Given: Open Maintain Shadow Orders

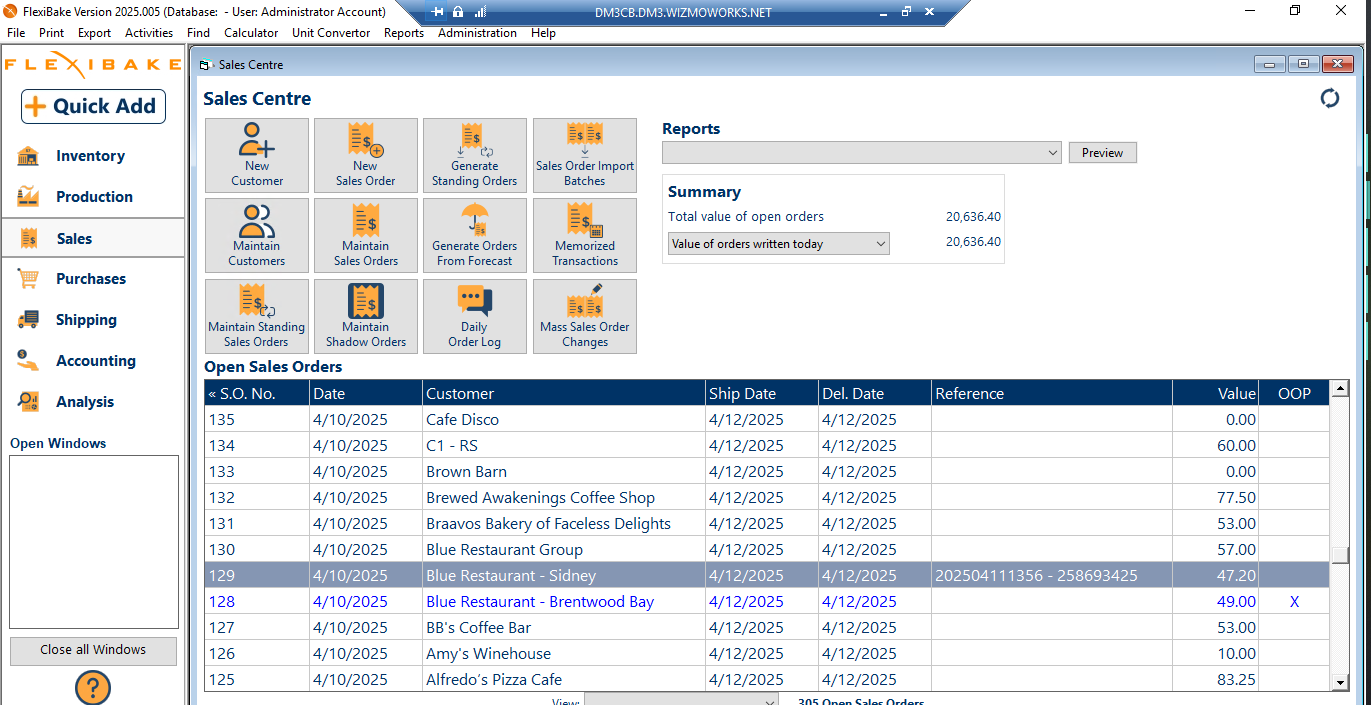Looking at the screenshot, I should (366, 316).
